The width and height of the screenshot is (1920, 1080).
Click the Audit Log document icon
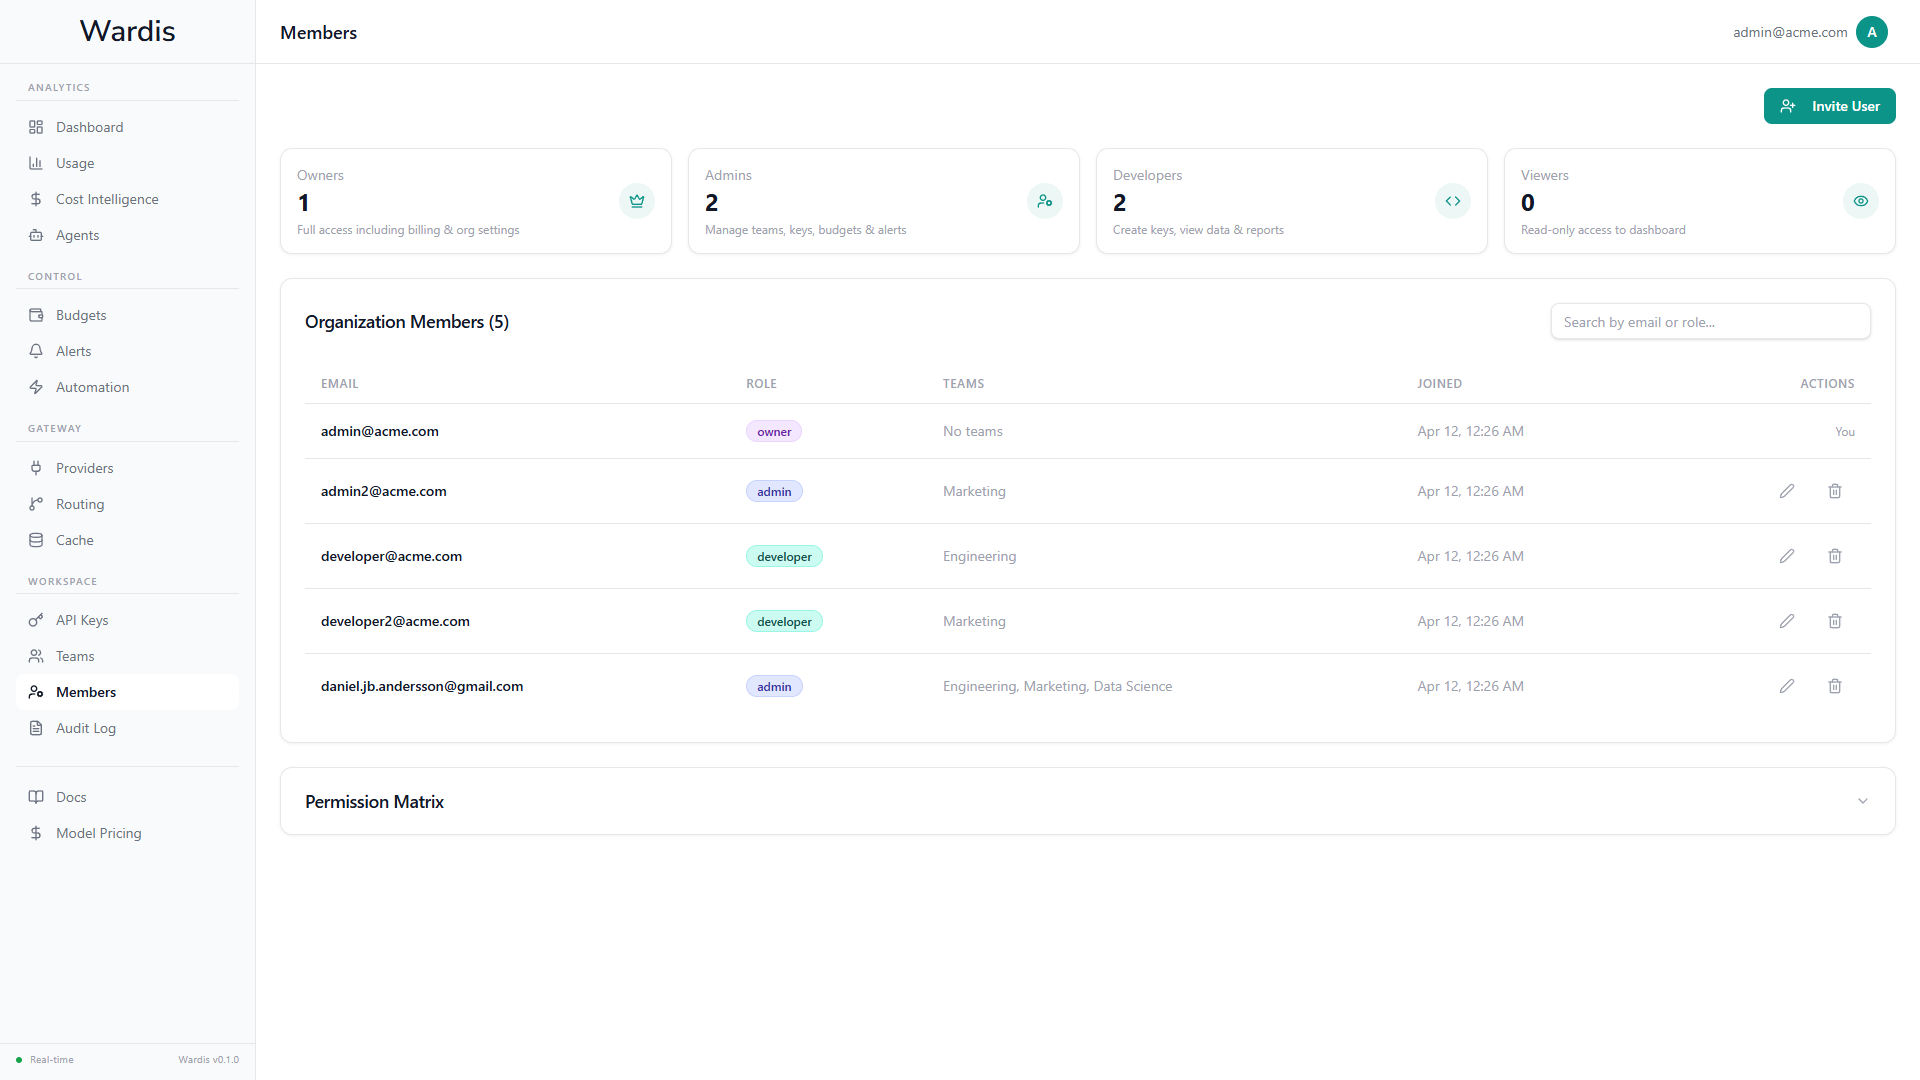[x=36, y=728]
